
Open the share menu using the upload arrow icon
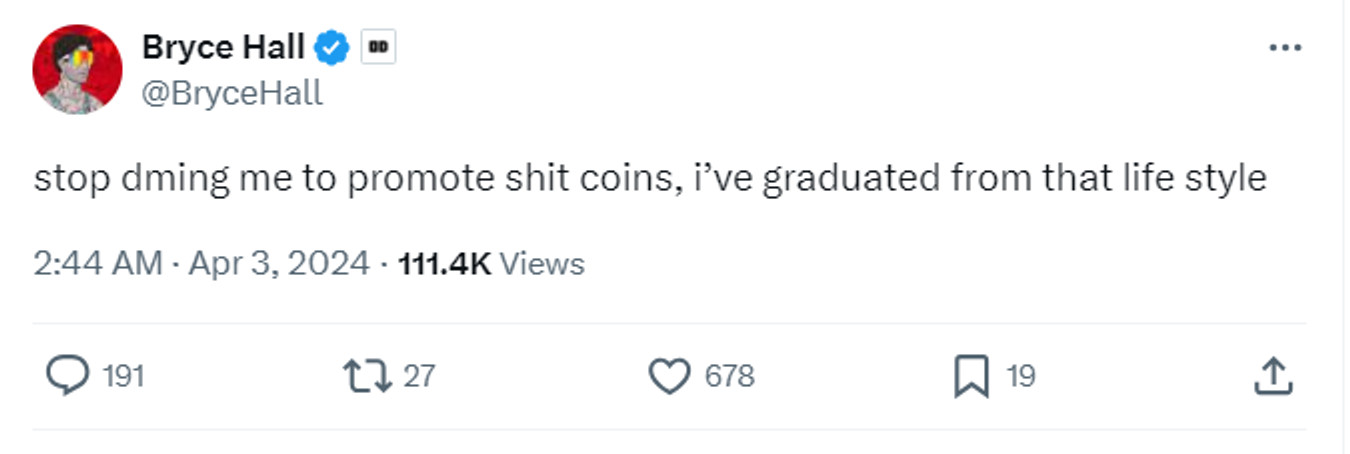point(1272,376)
